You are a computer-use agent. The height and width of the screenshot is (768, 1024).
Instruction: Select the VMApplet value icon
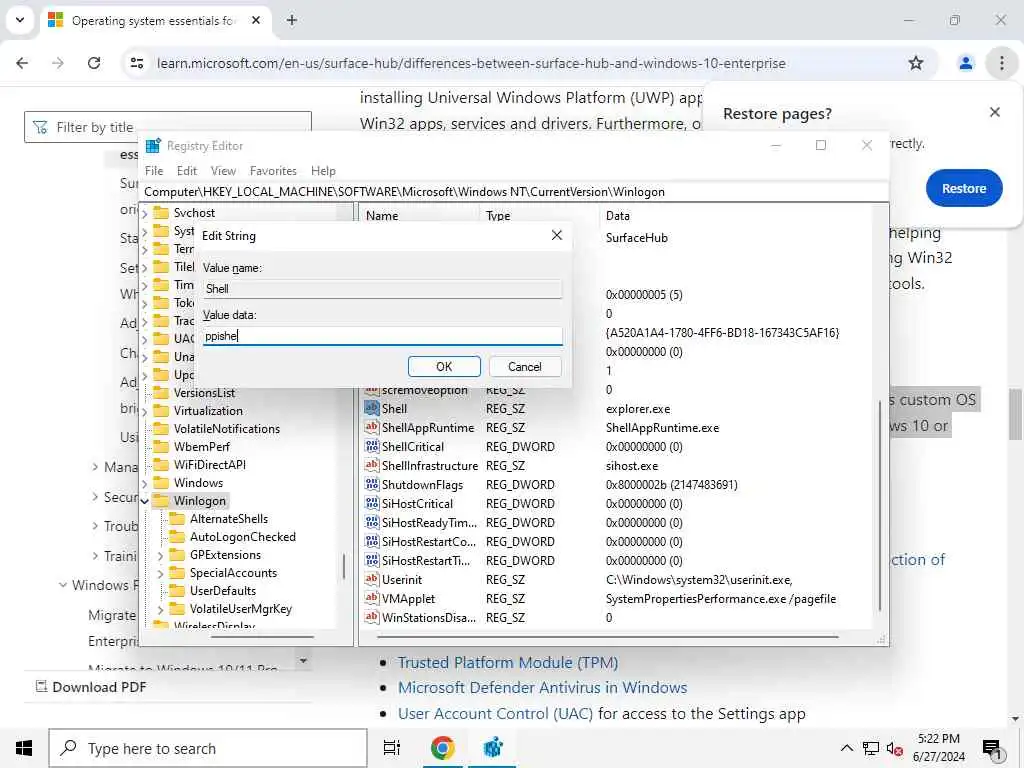[372, 598]
